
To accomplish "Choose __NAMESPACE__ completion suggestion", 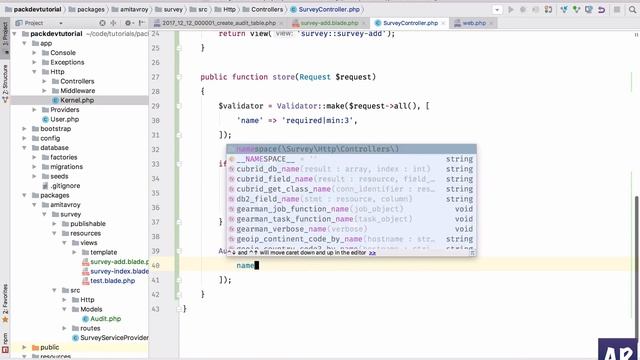I will pyautogui.click(x=351, y=159).
